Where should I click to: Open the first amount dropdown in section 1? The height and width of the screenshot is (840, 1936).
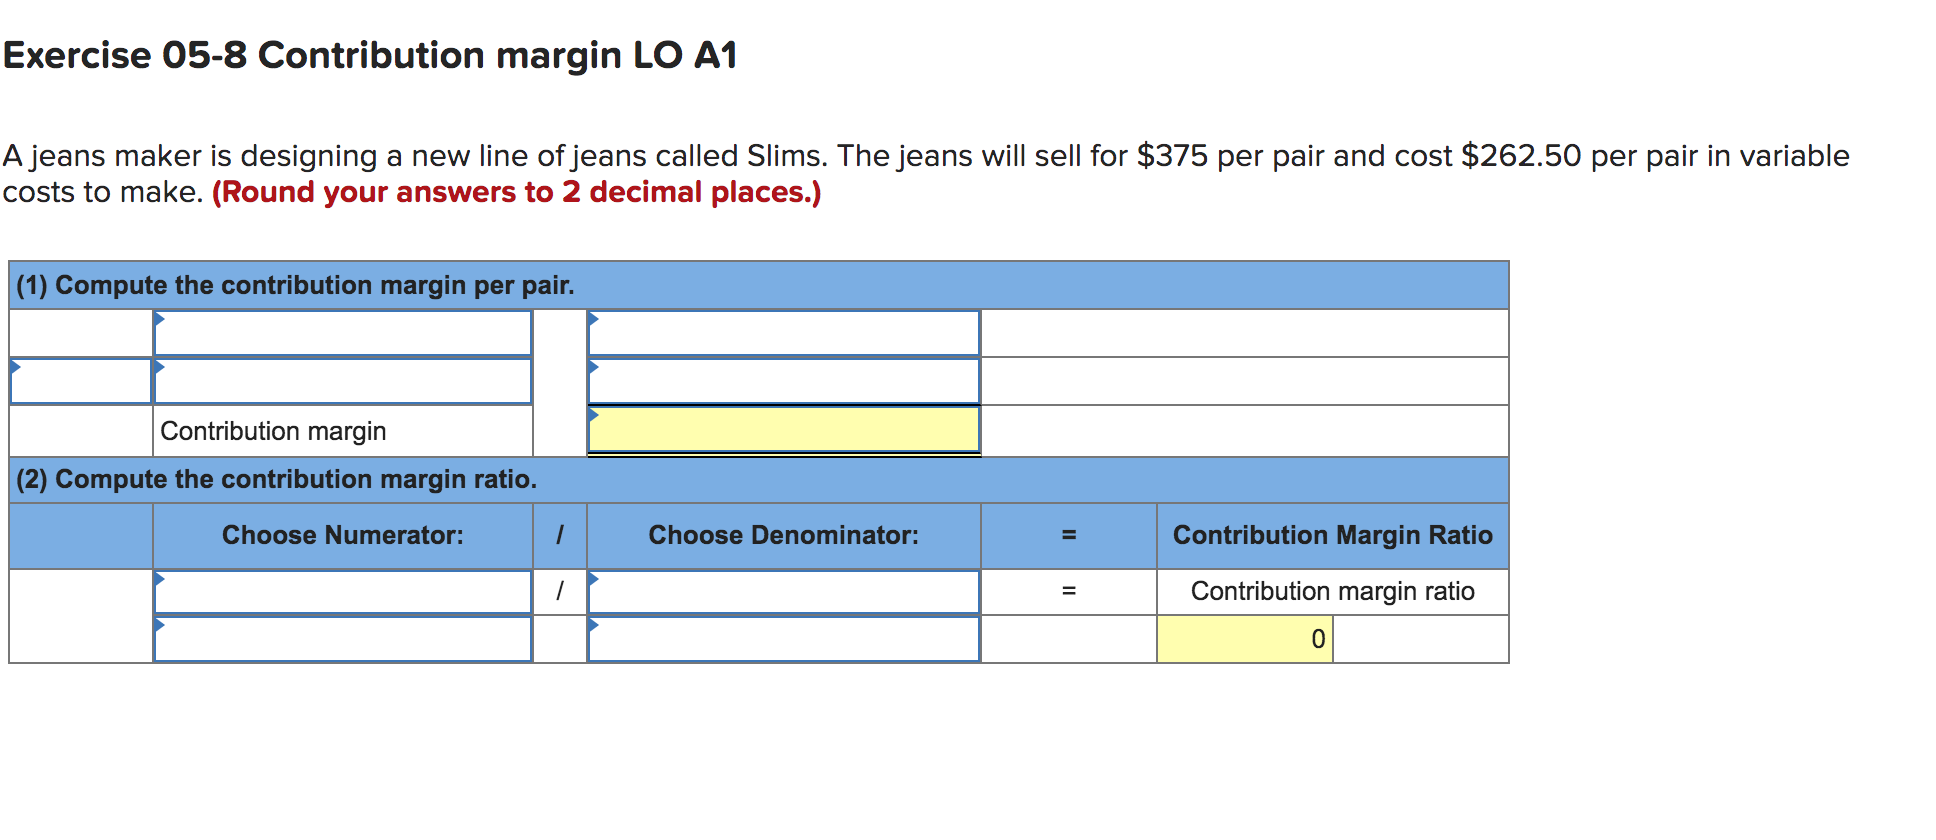783,333
